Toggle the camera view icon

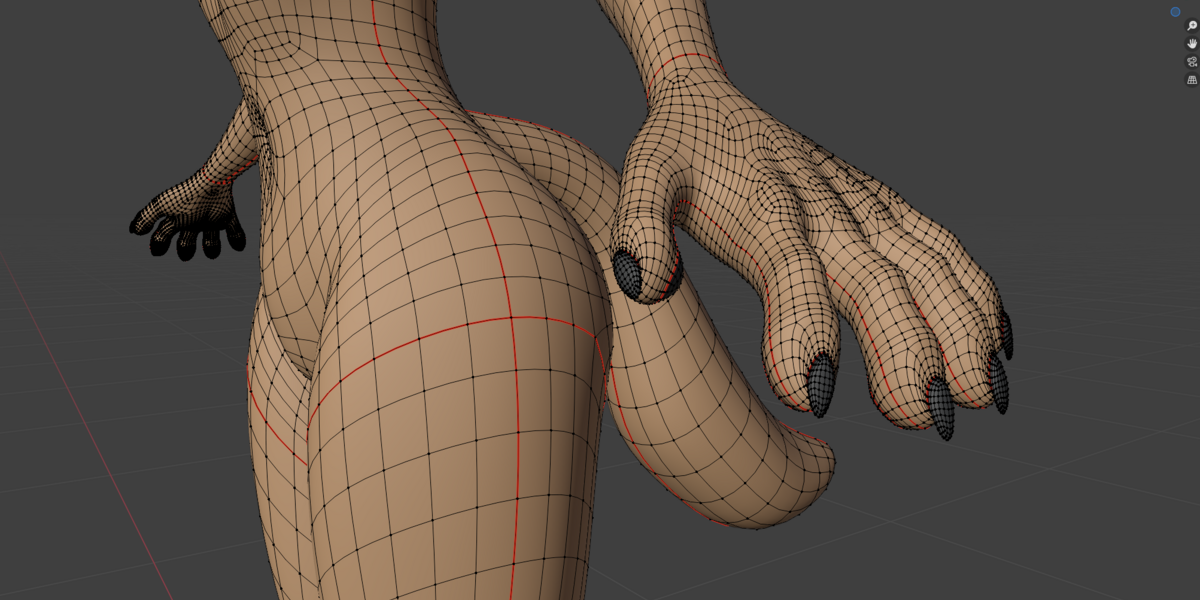[1192, 62]
